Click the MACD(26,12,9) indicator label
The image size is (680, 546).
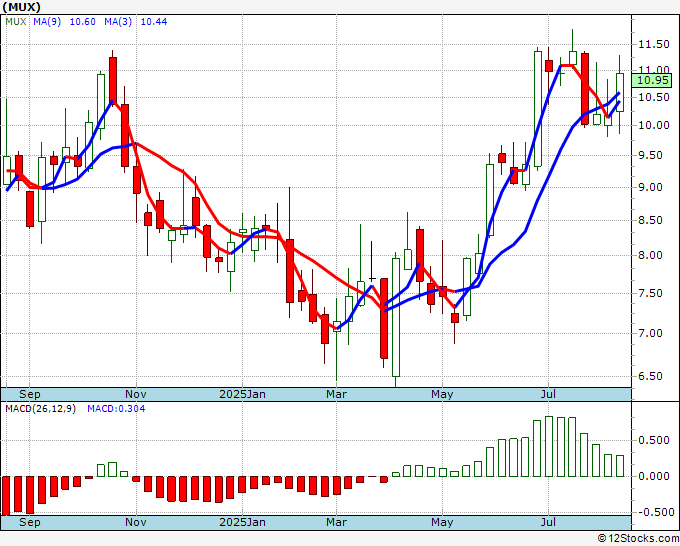pyautogui.click(x=40, y=409)
